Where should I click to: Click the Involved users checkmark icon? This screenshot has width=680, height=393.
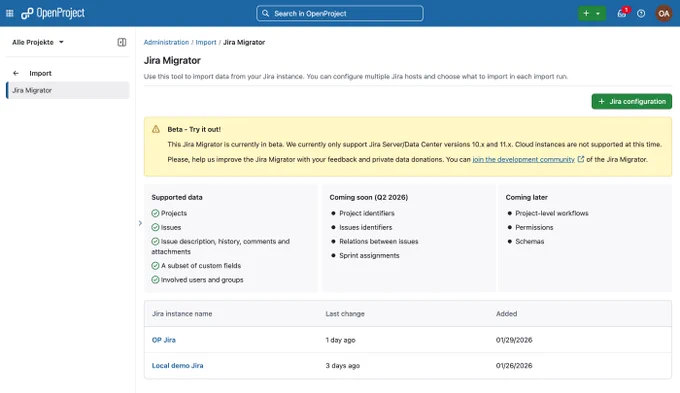pyautogui.click(x=155, y=280)
